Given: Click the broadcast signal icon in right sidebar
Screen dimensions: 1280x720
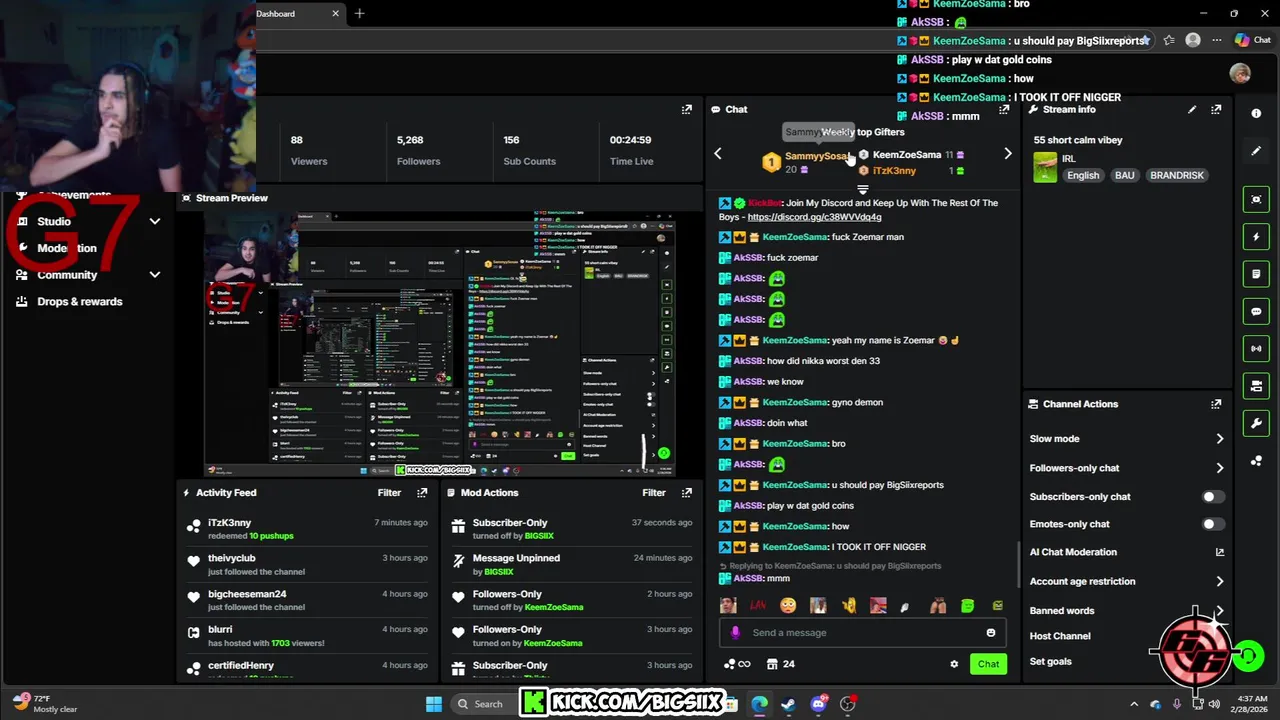Looking at the screenshot, I should click(1257, 349).
